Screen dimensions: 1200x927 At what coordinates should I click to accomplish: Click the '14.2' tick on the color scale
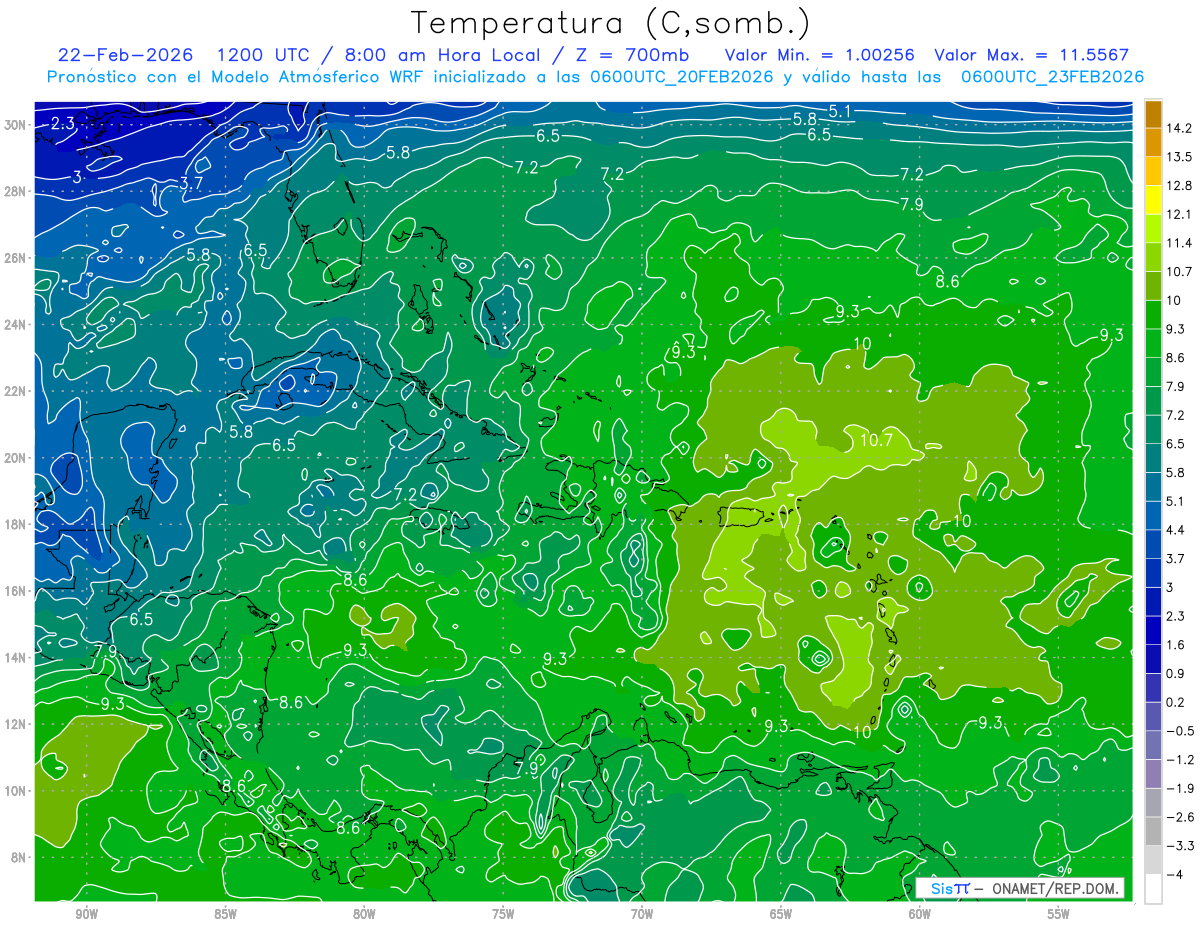click(x=1178, y=128)
